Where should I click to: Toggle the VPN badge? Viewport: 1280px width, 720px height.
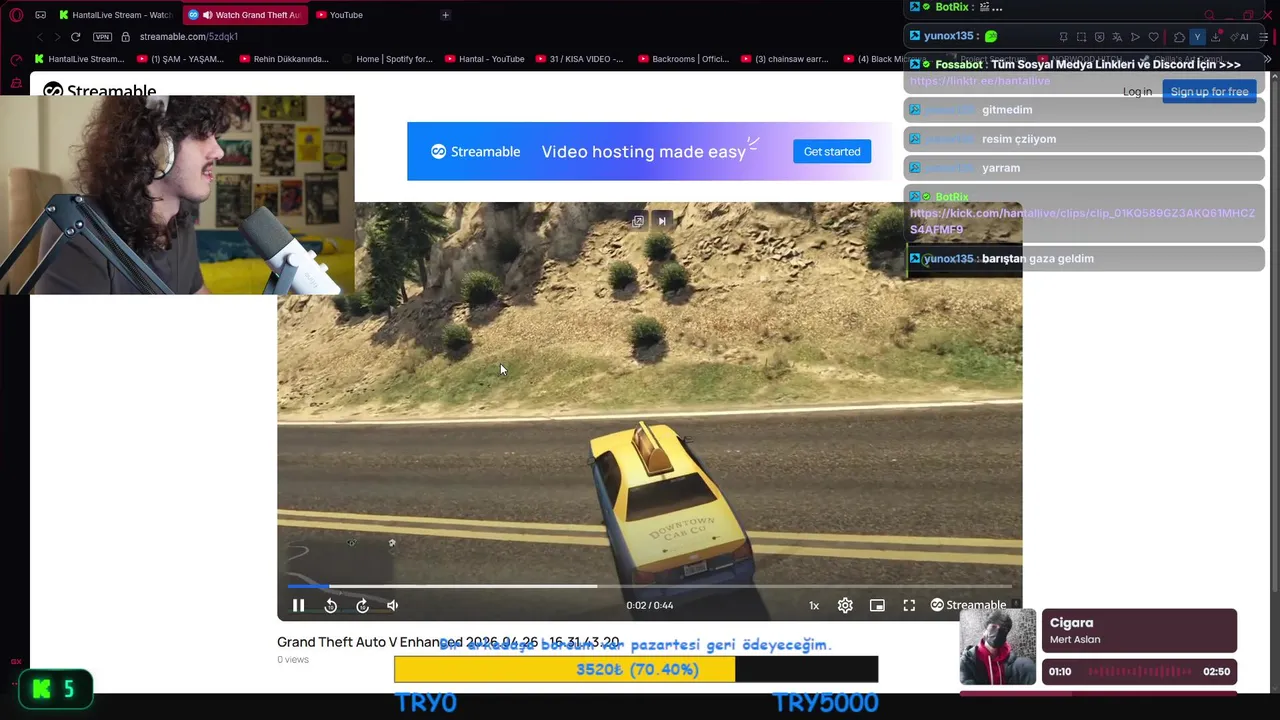pos(102,37)
